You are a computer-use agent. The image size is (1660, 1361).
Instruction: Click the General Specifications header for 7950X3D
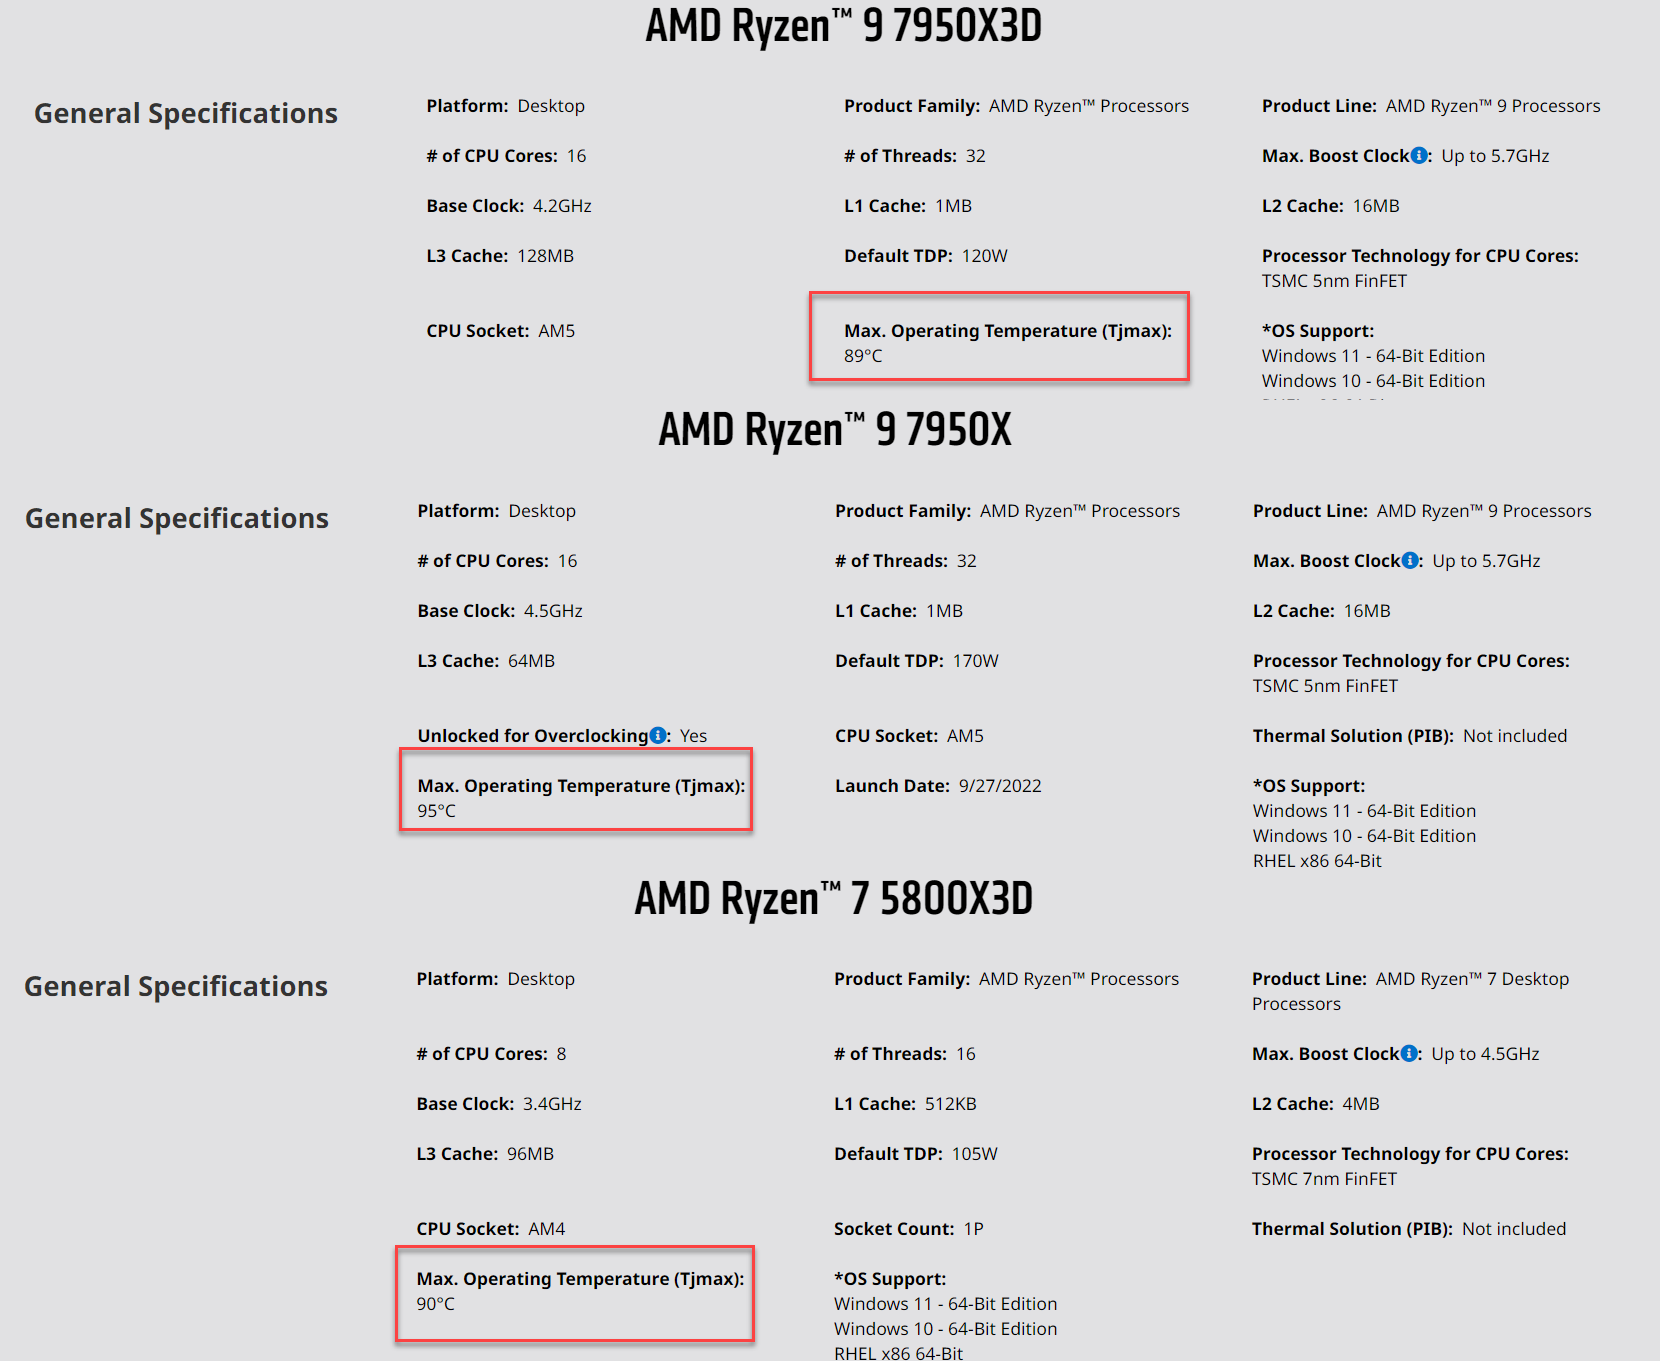(x=186, y=113)
